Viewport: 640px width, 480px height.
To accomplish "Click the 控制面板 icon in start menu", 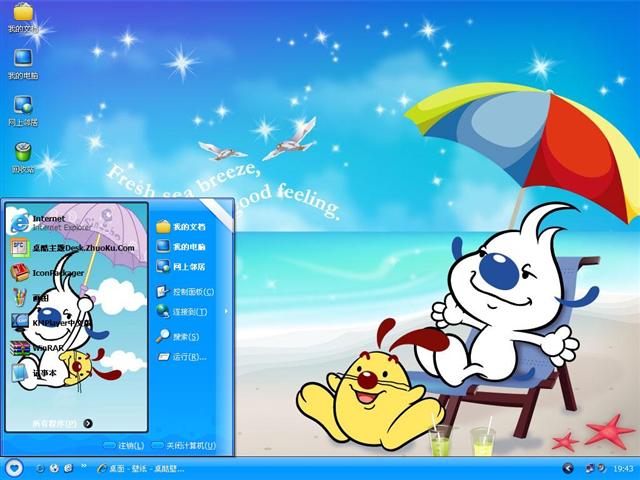I will [x=163, y=291].
